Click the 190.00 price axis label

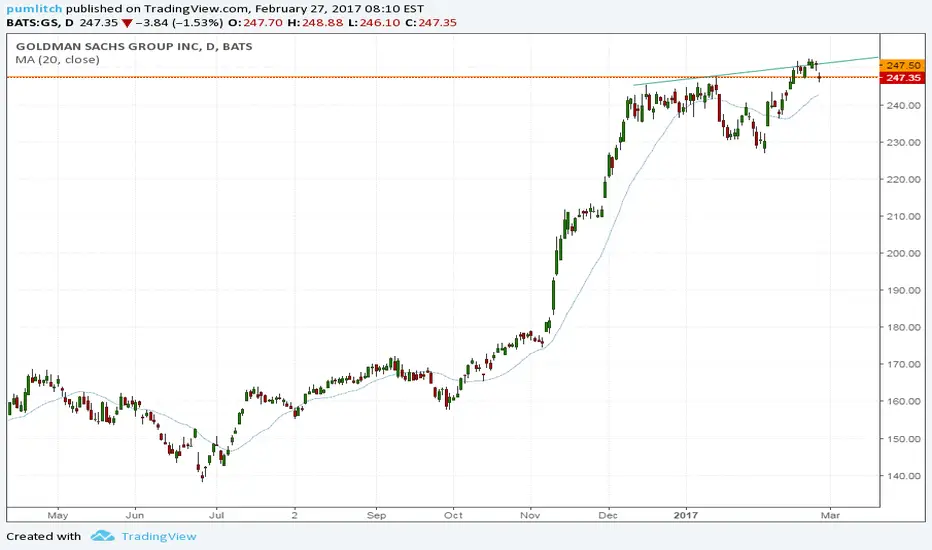(902, 290)
